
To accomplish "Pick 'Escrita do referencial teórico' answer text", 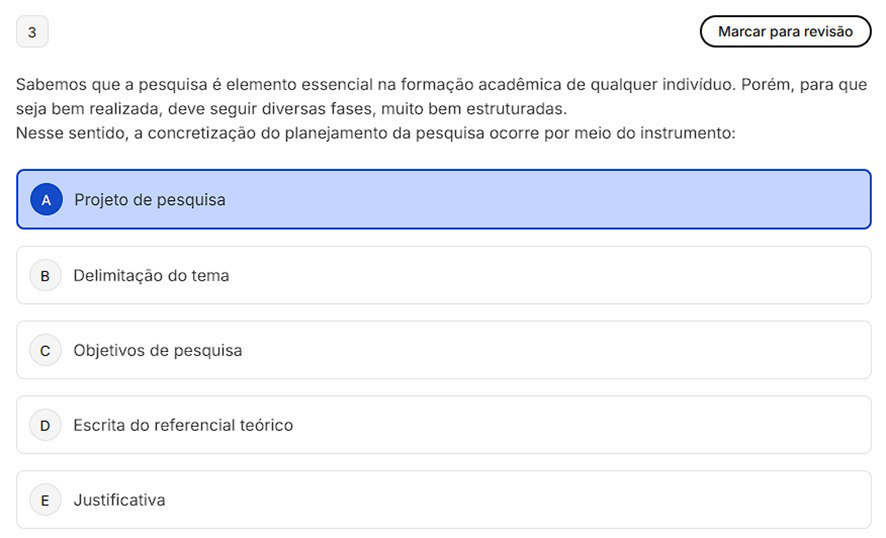I will click(x=183, y=425).
